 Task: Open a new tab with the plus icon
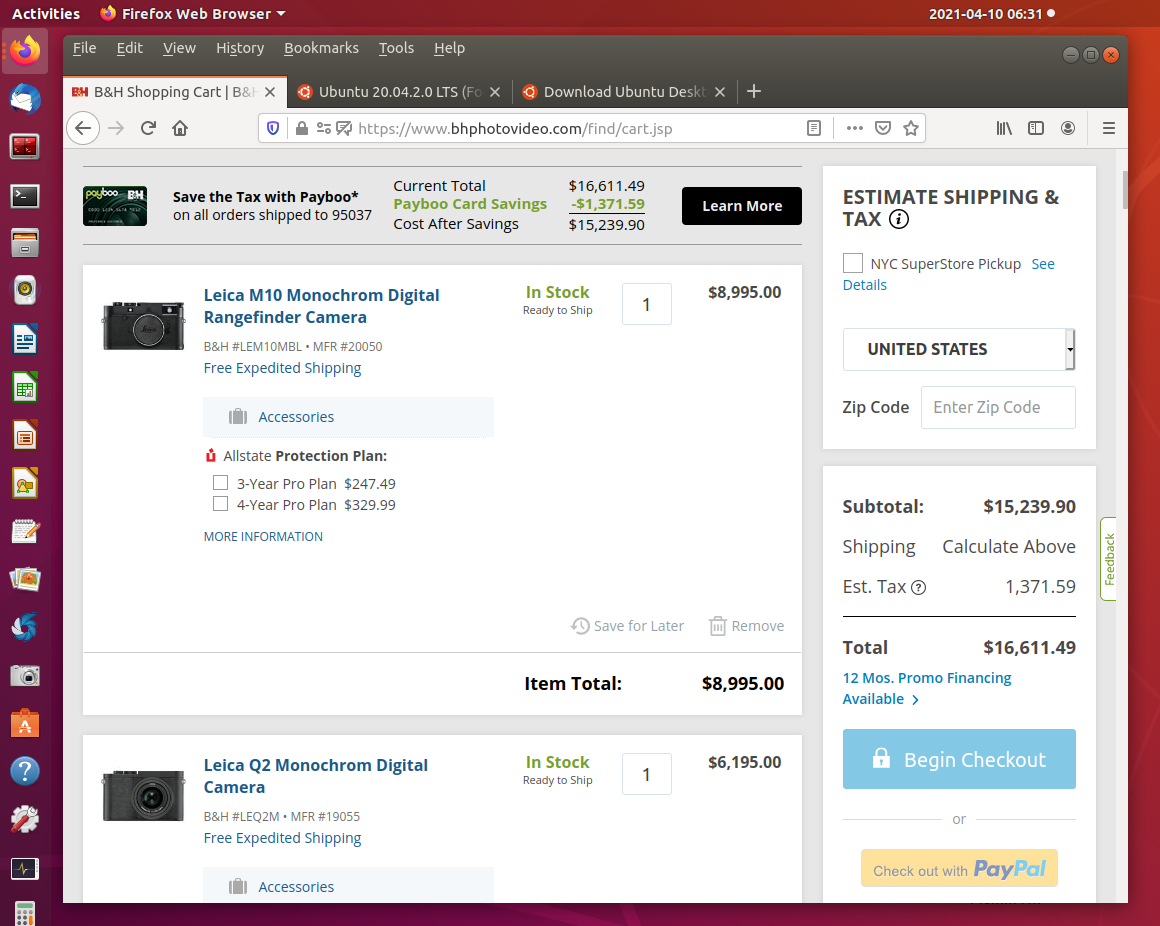click(x=754, y=92)
